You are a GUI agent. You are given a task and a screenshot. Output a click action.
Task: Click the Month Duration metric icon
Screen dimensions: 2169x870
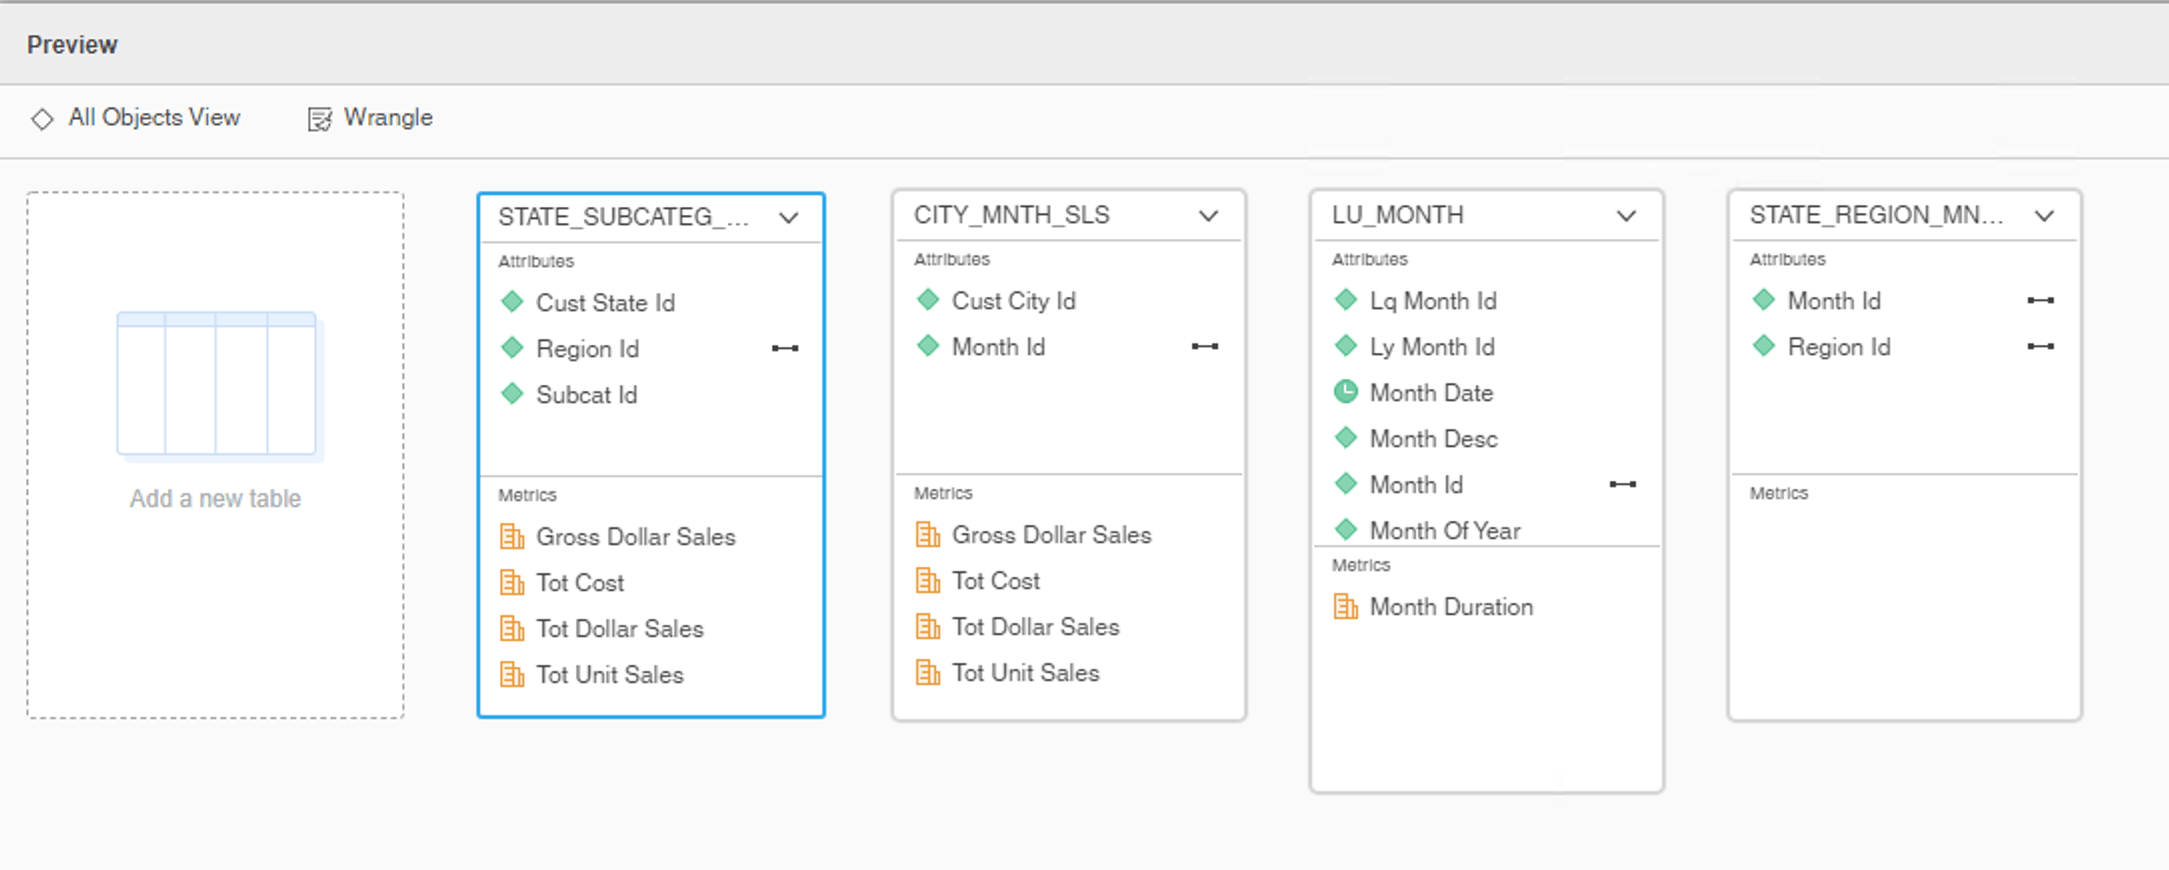pos(1346,606)
